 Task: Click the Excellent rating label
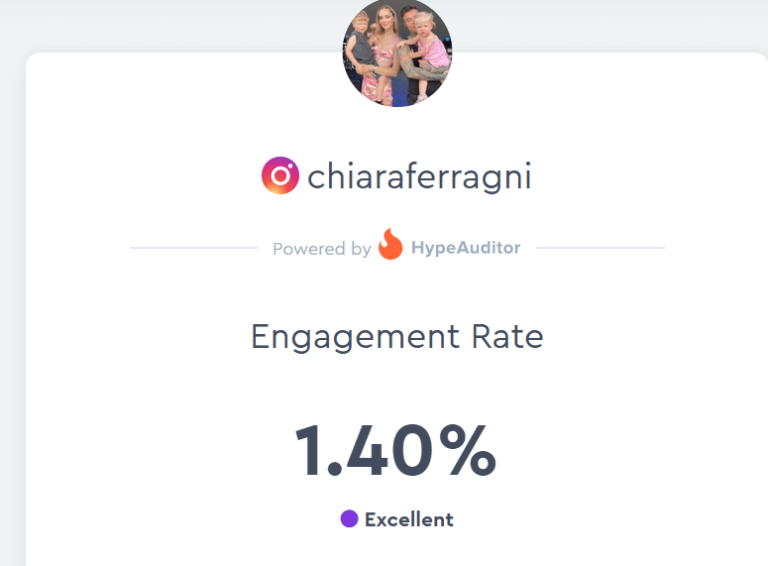point(409,519)
